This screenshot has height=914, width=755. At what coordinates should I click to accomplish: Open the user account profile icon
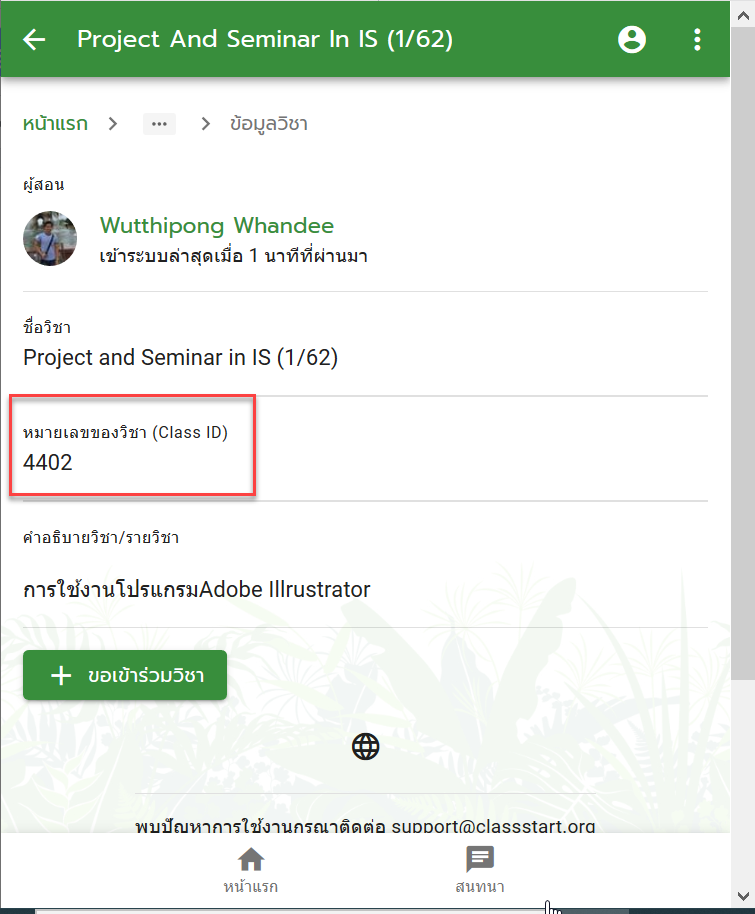tap(632, 40)
